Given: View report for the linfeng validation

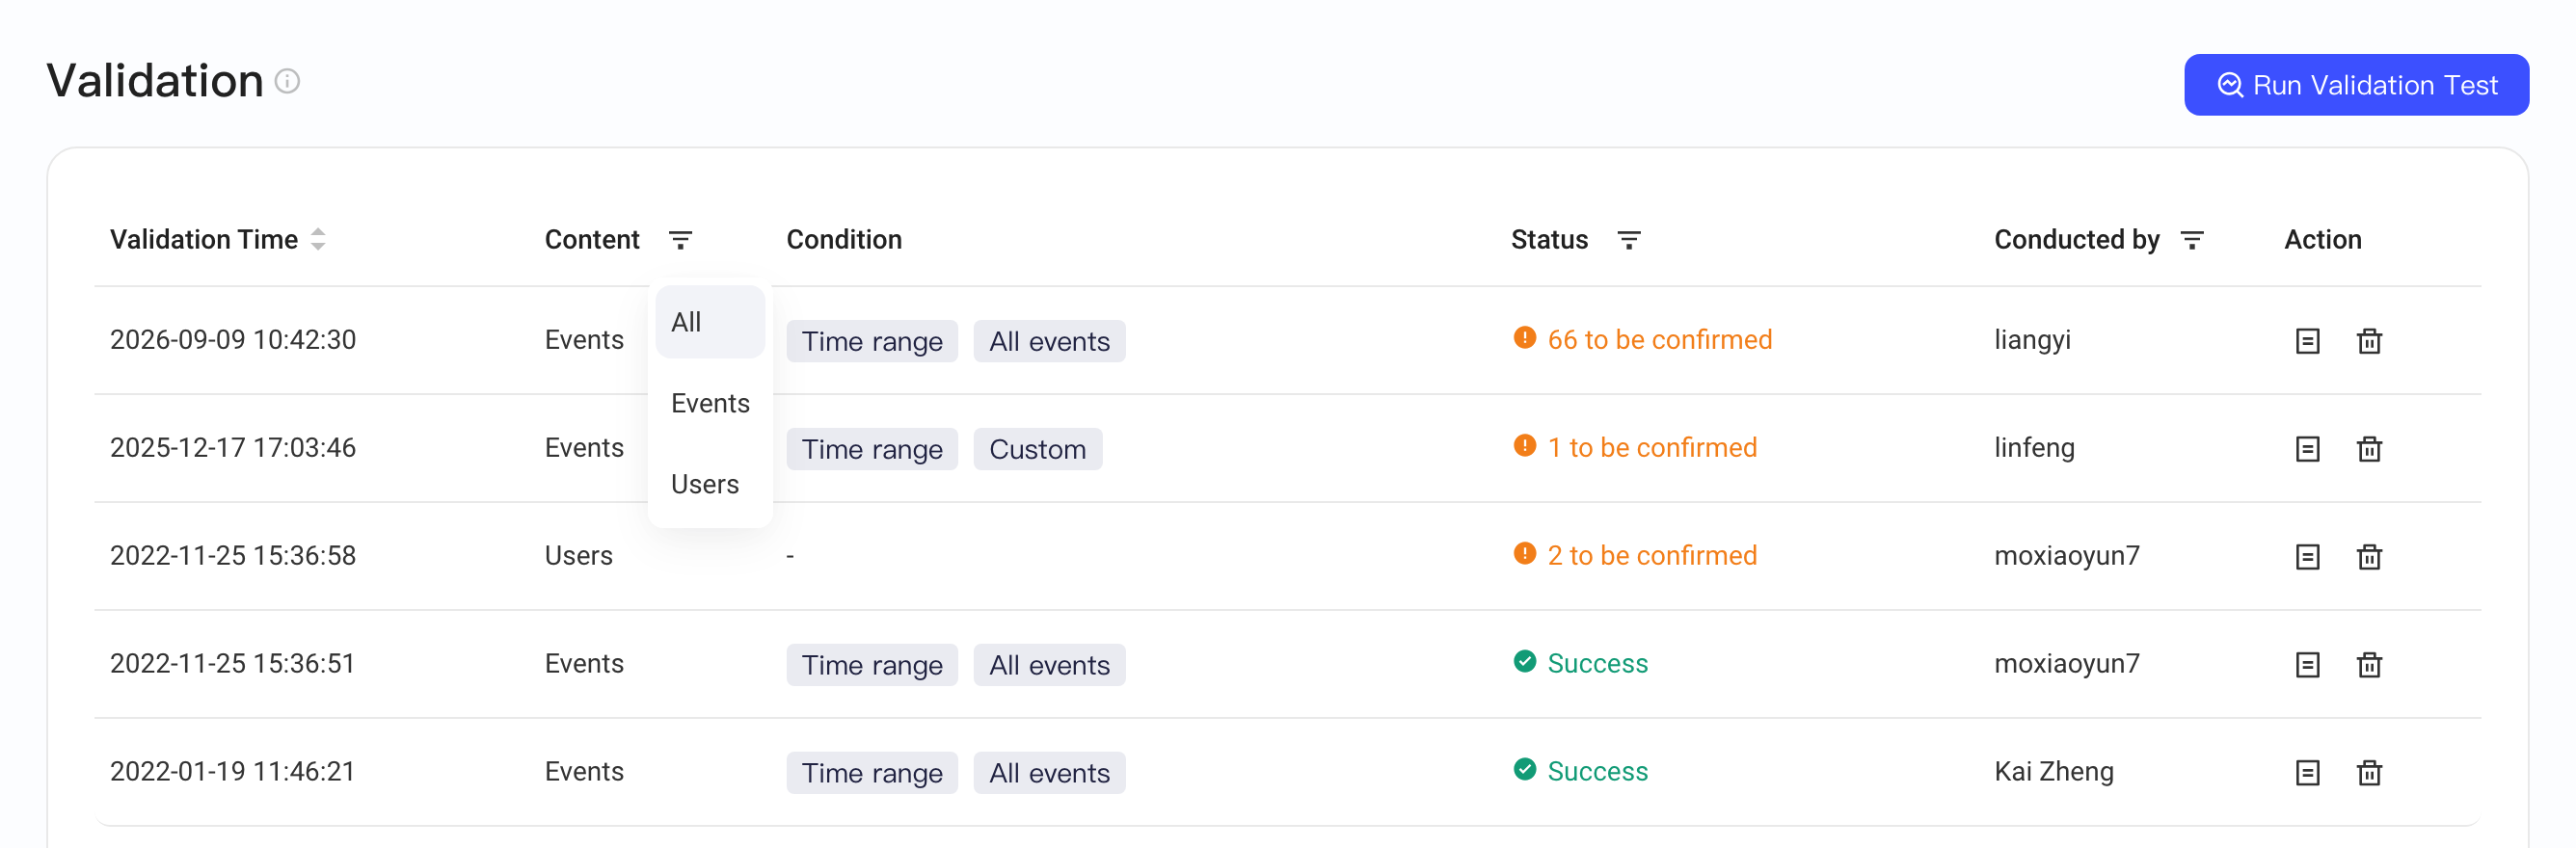Looking at the screenshot, I should click(2307, 449).
